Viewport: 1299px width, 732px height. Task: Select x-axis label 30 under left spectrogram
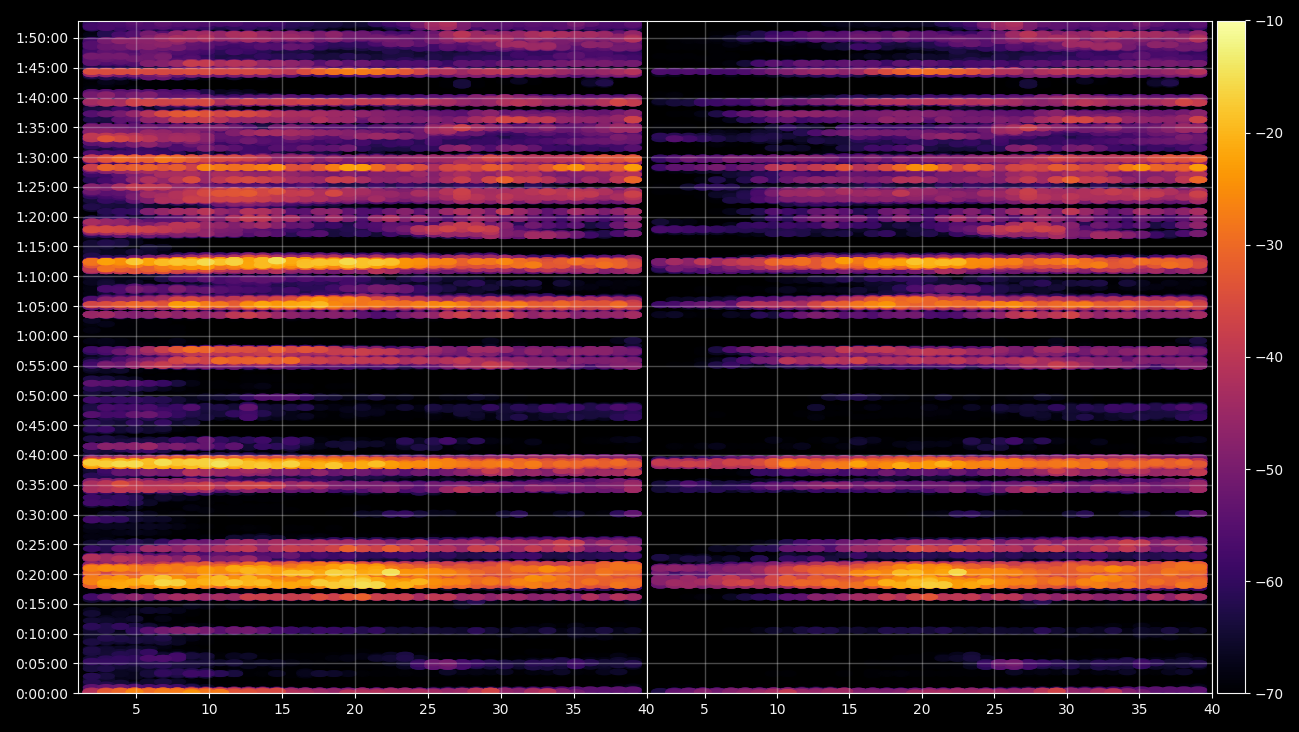click(501, 710)
